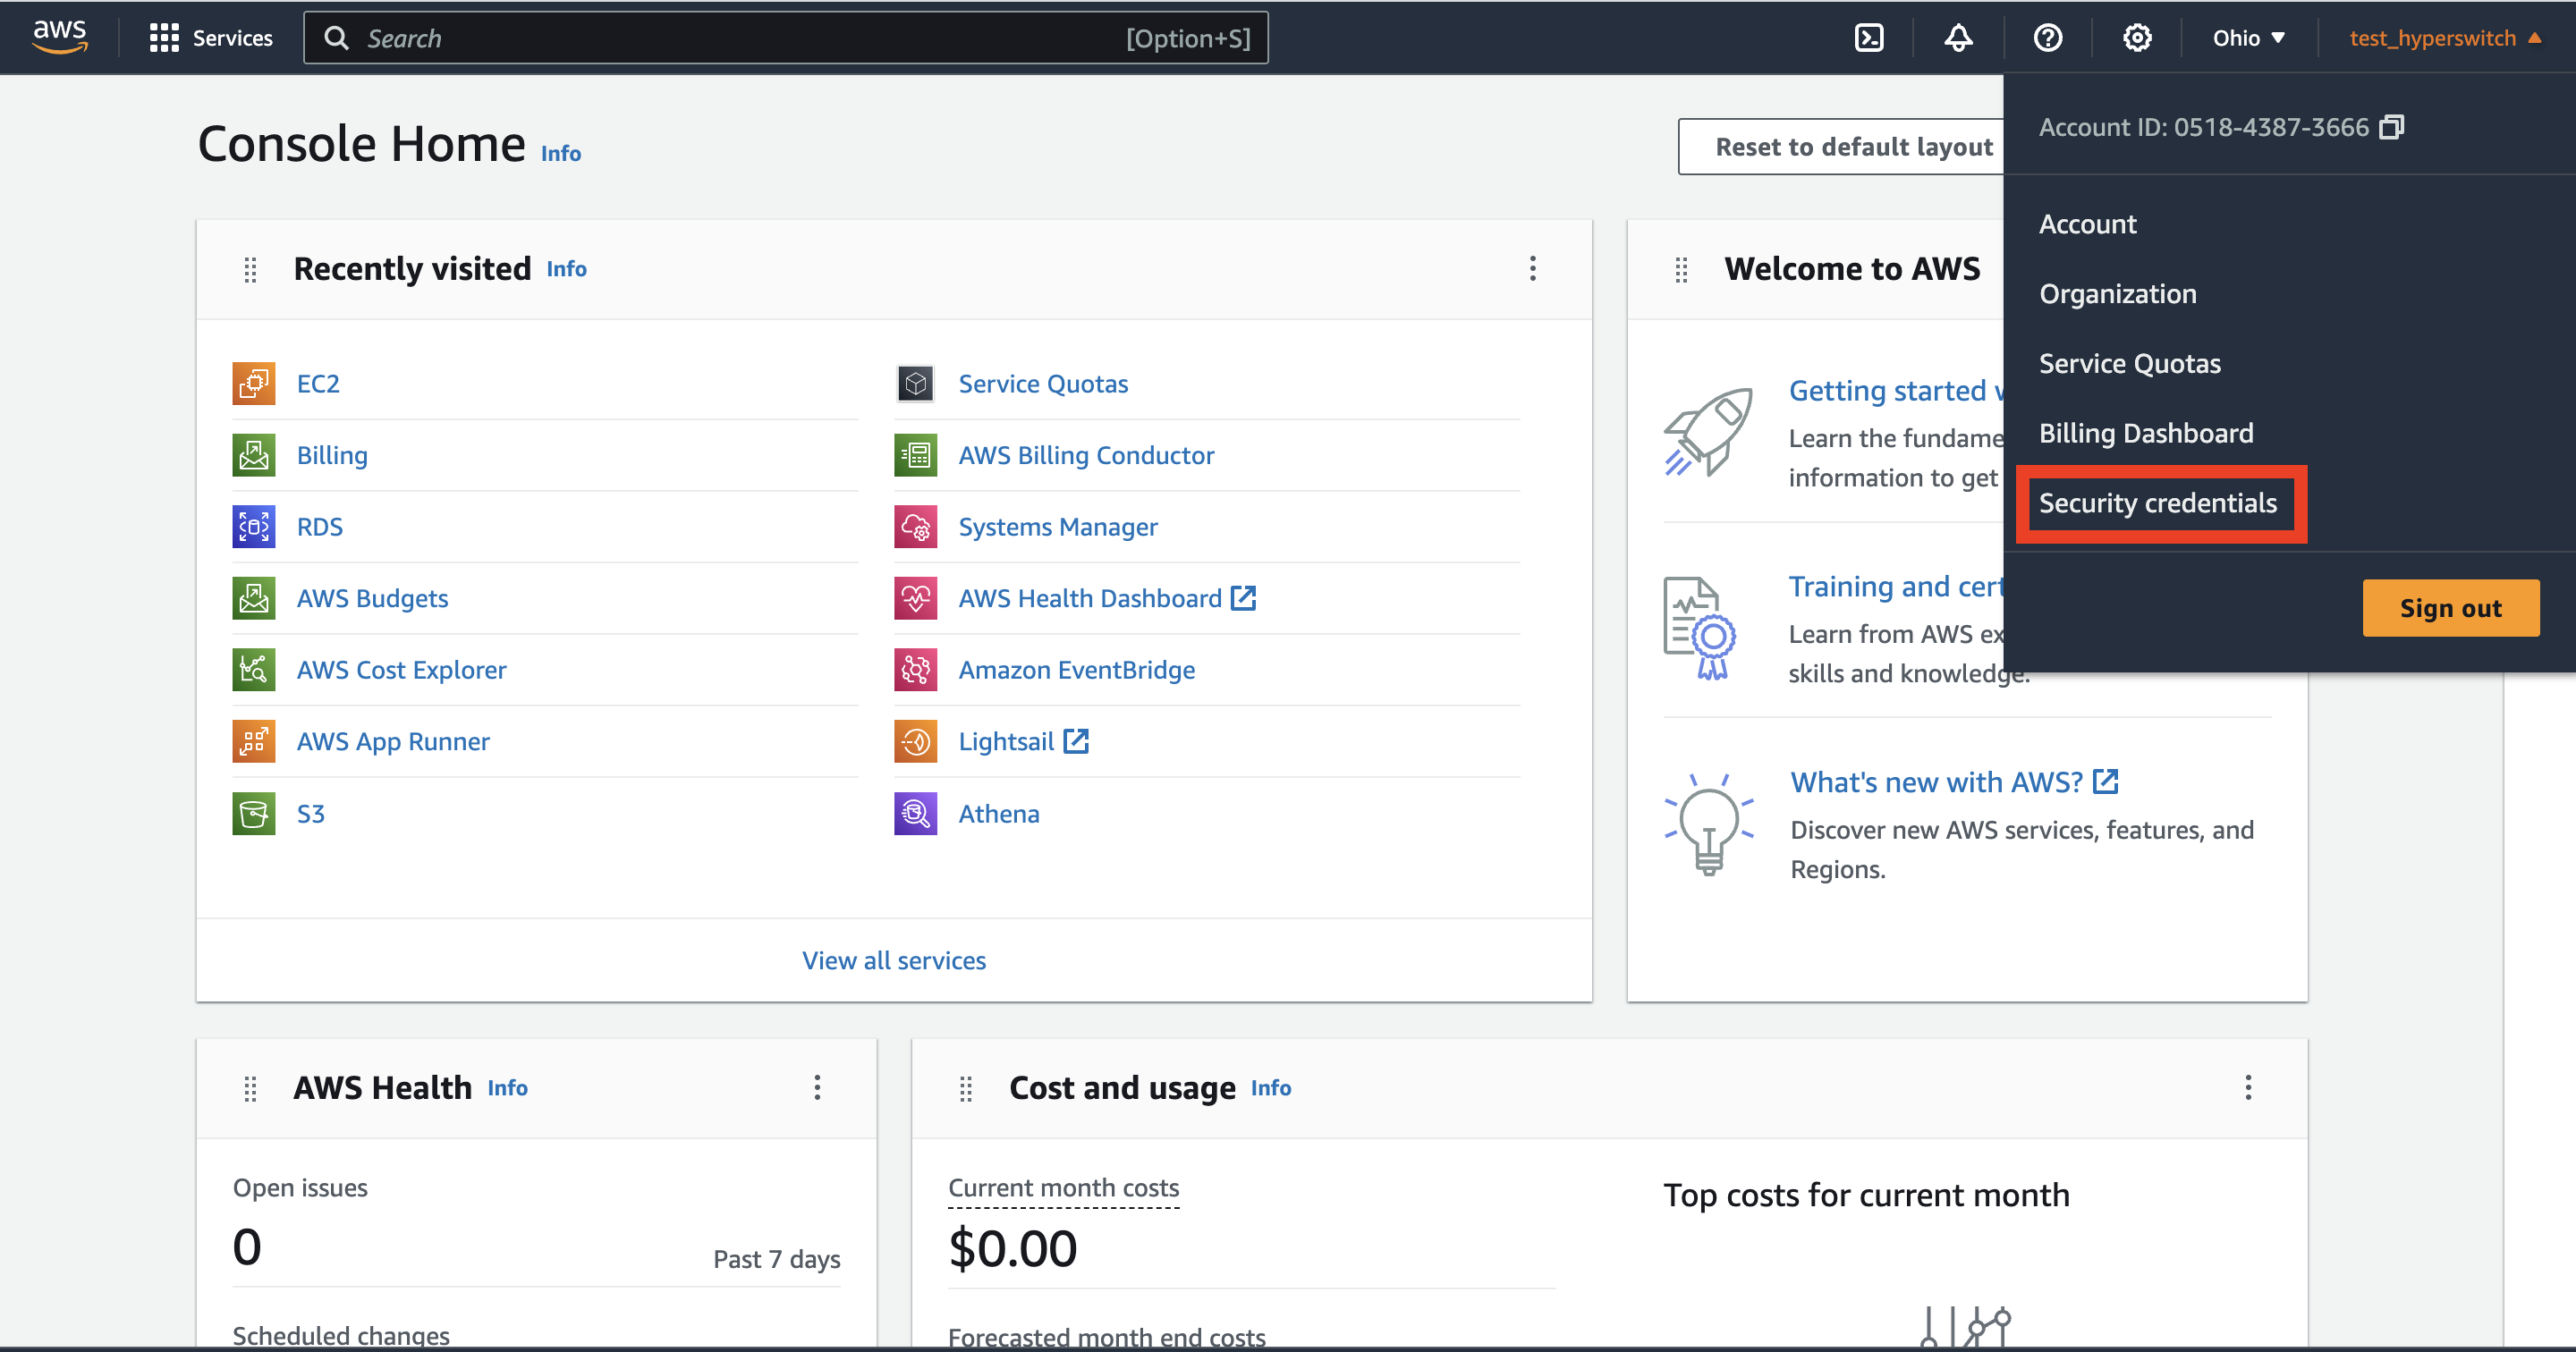This screenshot has height=1352, width=2576.
Task: Click the Athena service icon
Action: tap(915, 814)
